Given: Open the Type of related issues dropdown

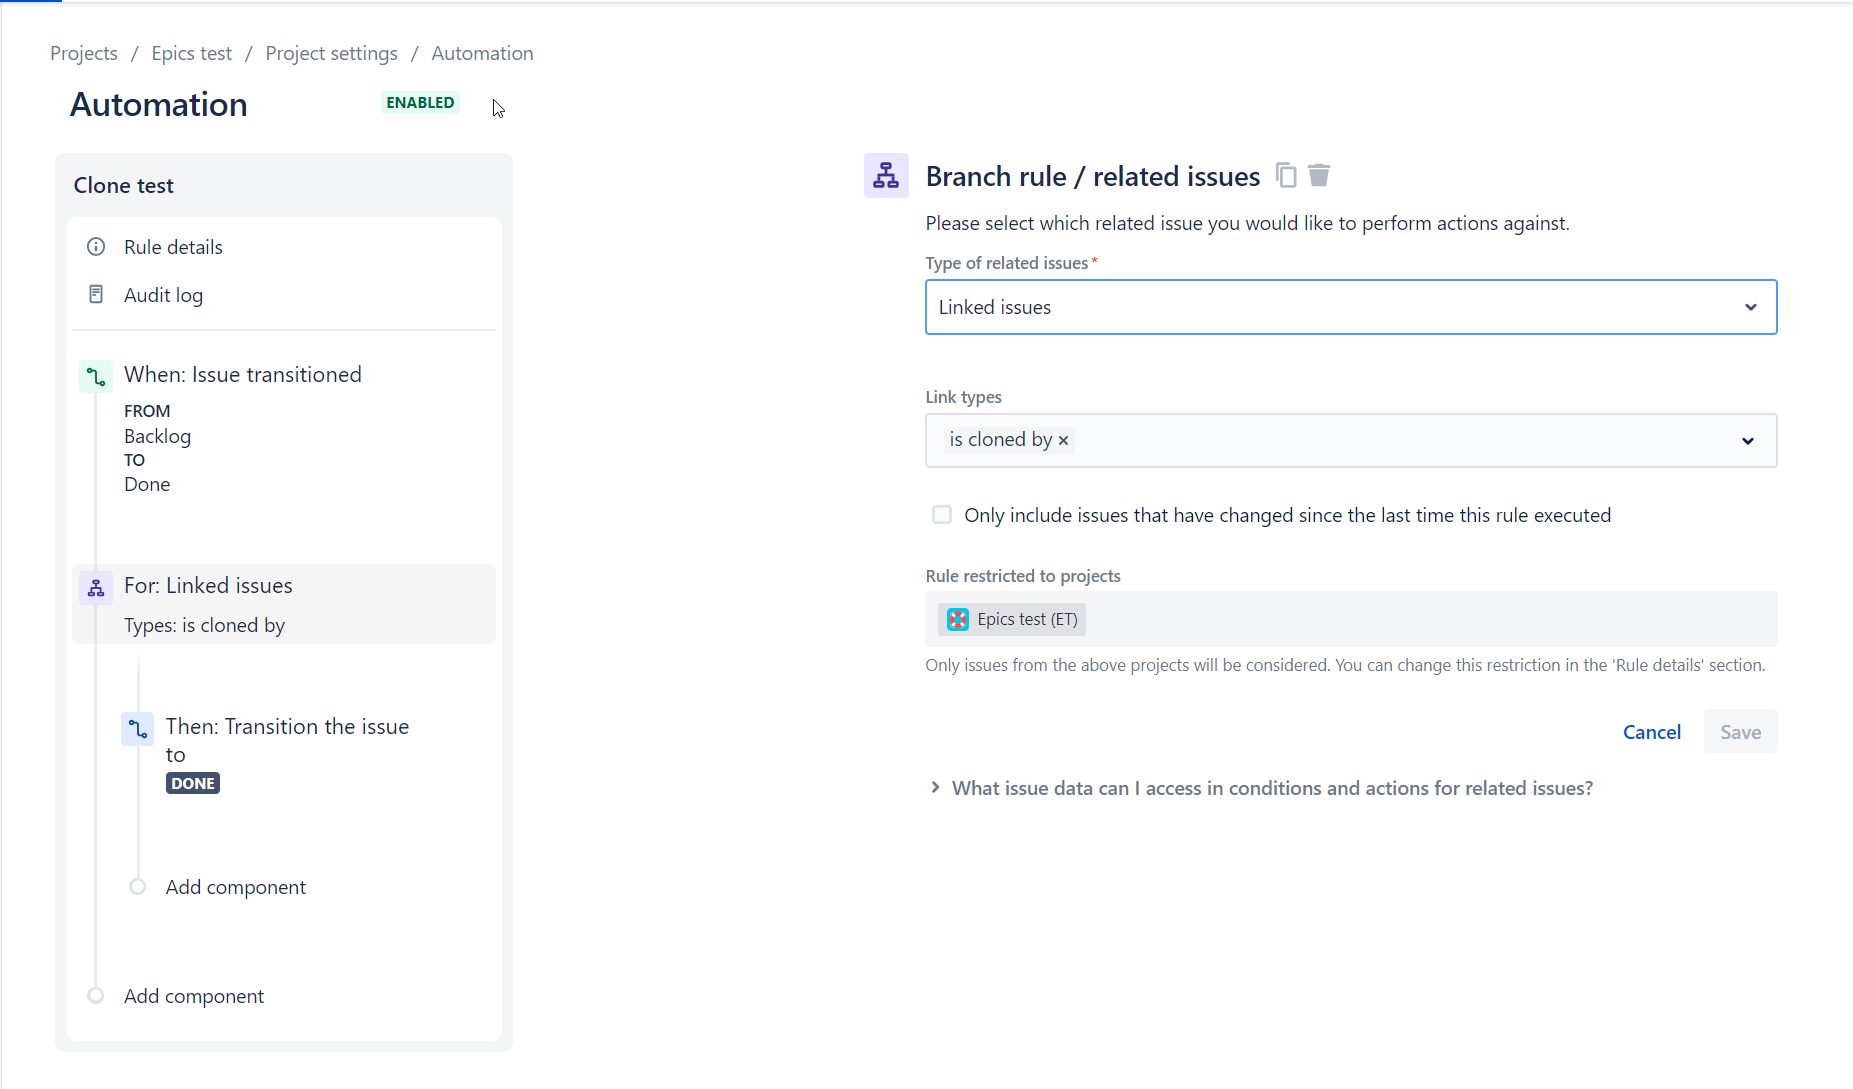Looking at the screenshot, I should pyautogui.click(x=1750, y=307).
